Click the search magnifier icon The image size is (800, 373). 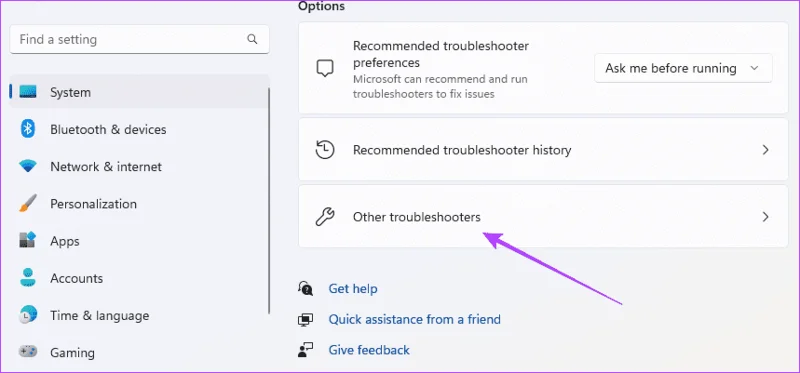[x=252, y=39]
